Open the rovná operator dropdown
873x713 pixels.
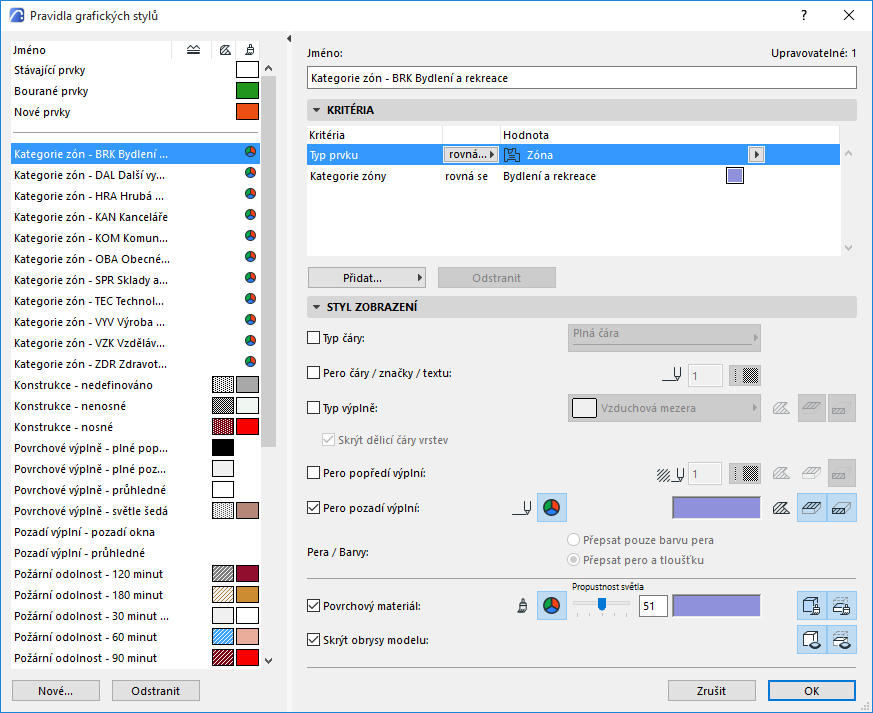[470, 155]
